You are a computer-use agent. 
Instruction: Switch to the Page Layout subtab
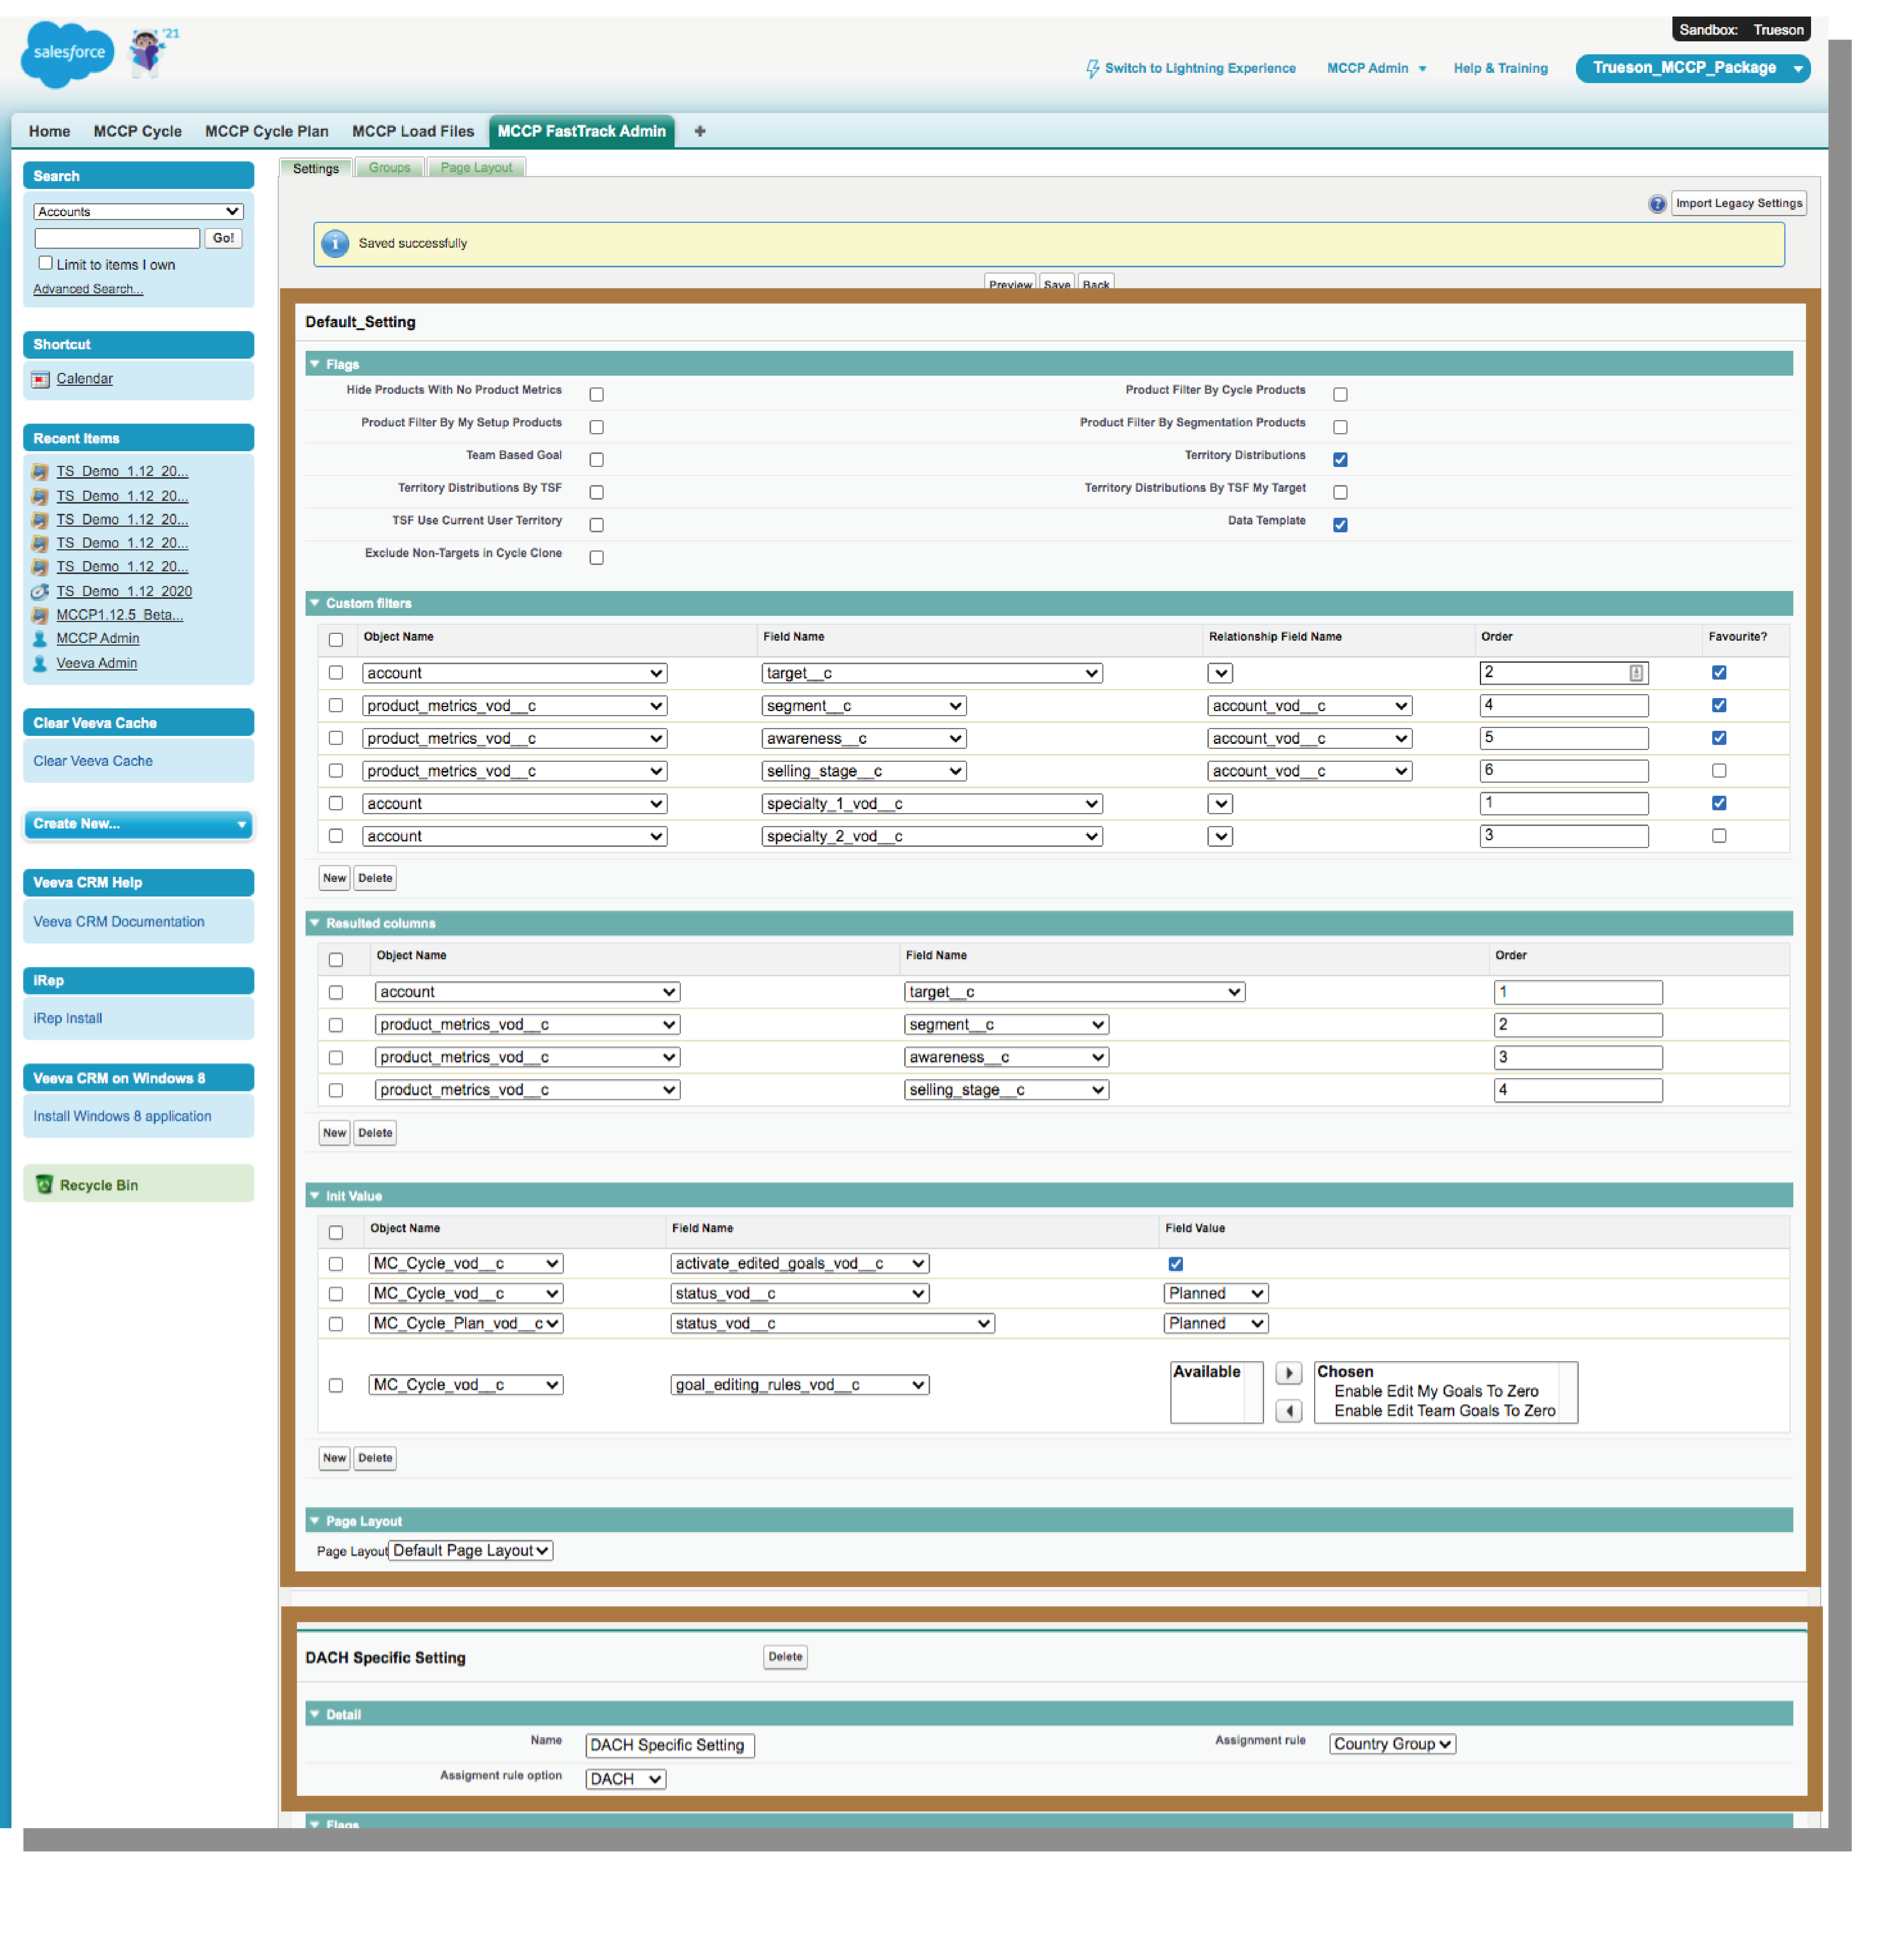click(x=476, y=168)
